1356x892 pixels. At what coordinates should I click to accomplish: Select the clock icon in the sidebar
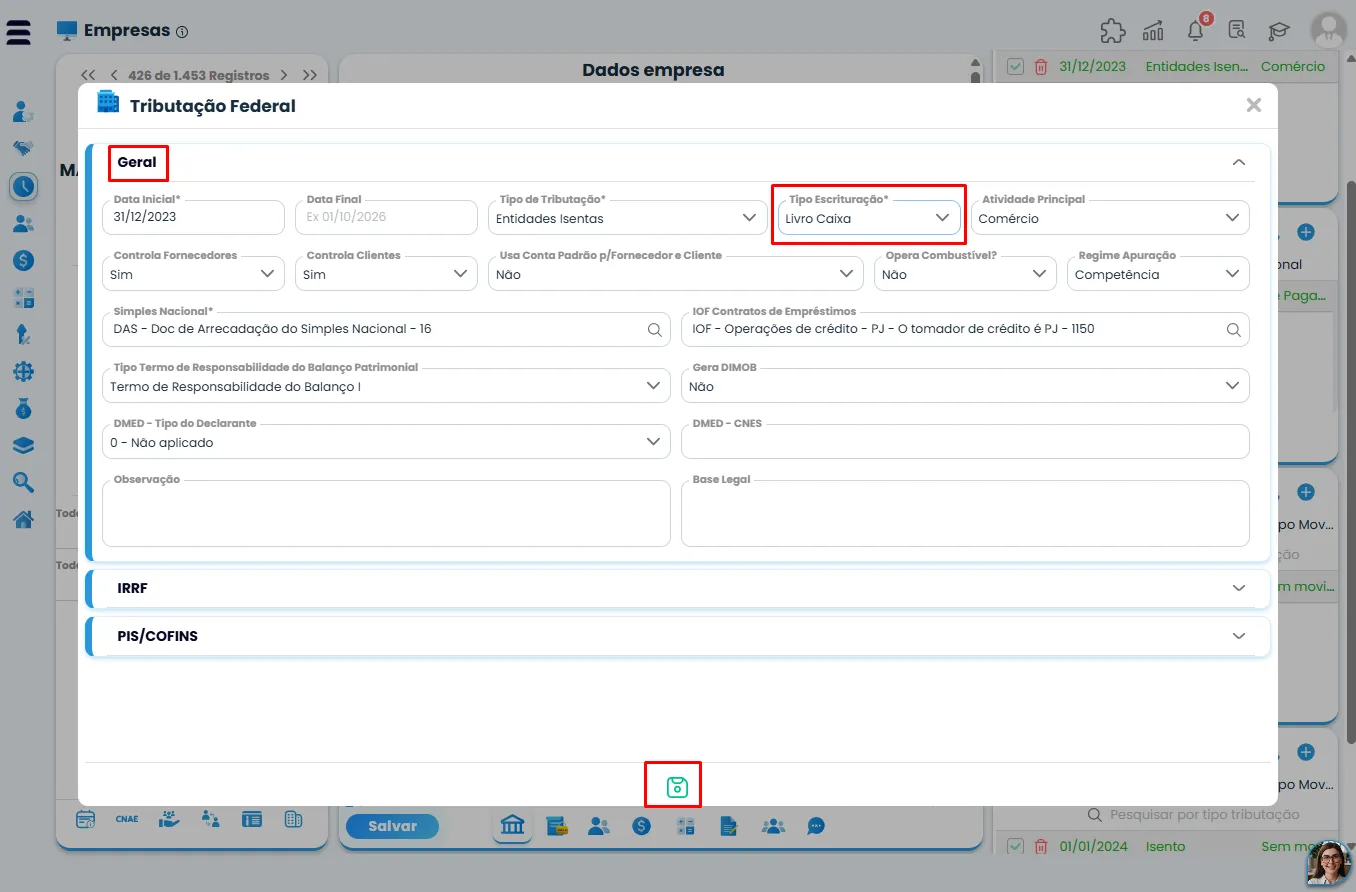24,186
